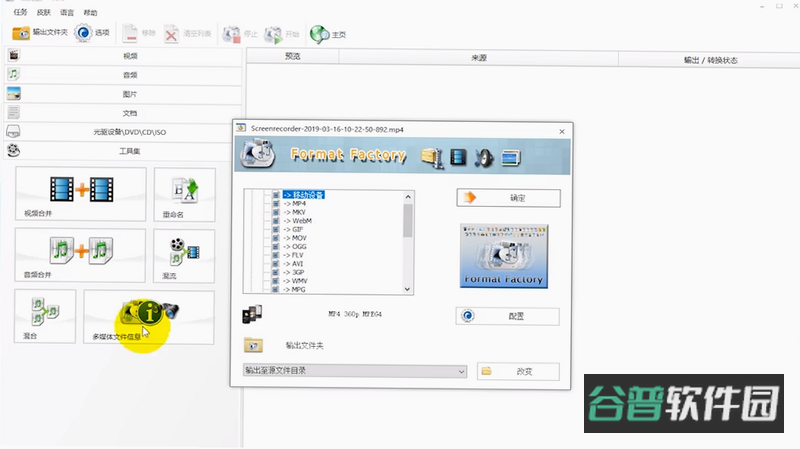Click the 输出 / 转换状态 column header
Image resolution: width=800 pixels, height=449 pixels.
pyautogui.click(x=710, y=60)
